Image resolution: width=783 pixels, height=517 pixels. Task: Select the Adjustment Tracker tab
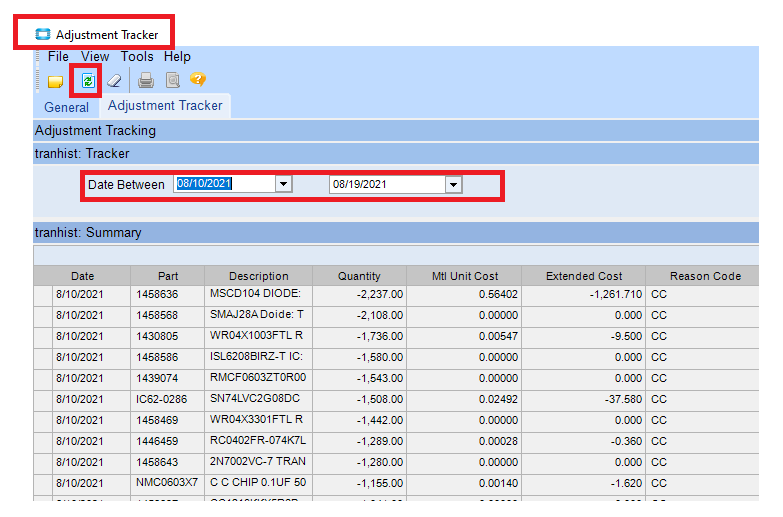pyautogui.click(x=165, y=105)
